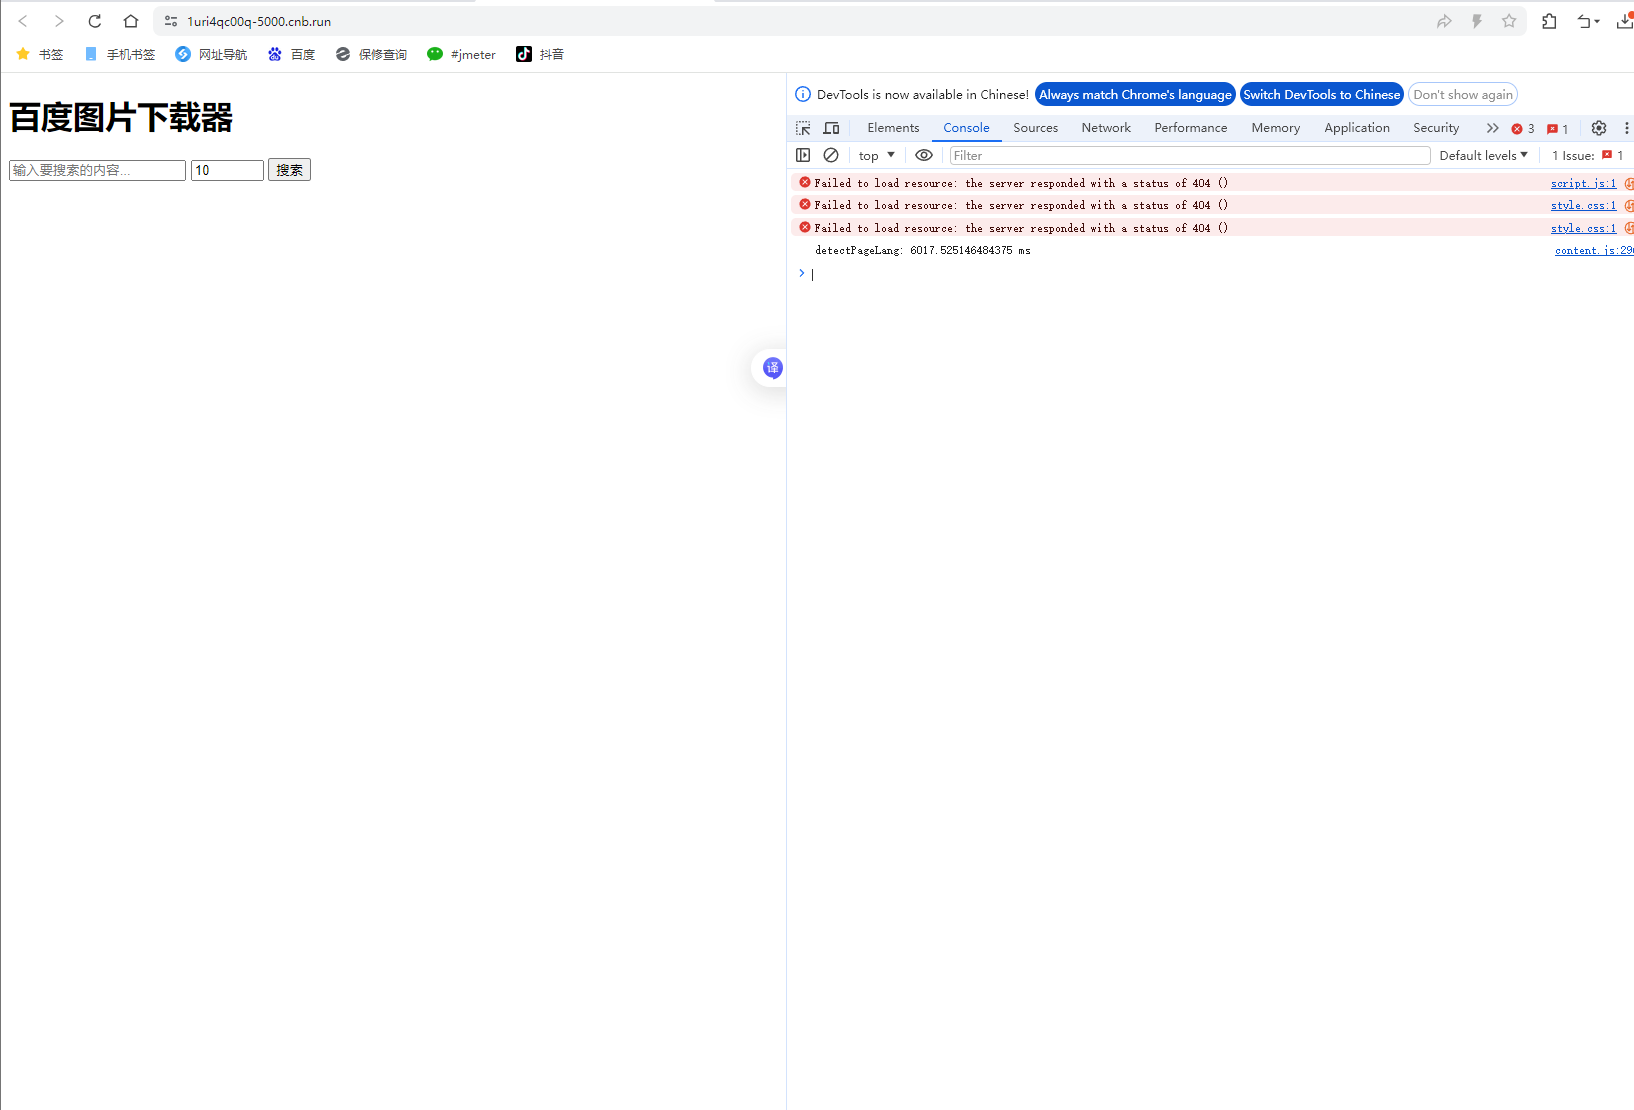The image size is (1634, 1110).
Task: Share this page icon
Action: click(x=1444, y=21)
